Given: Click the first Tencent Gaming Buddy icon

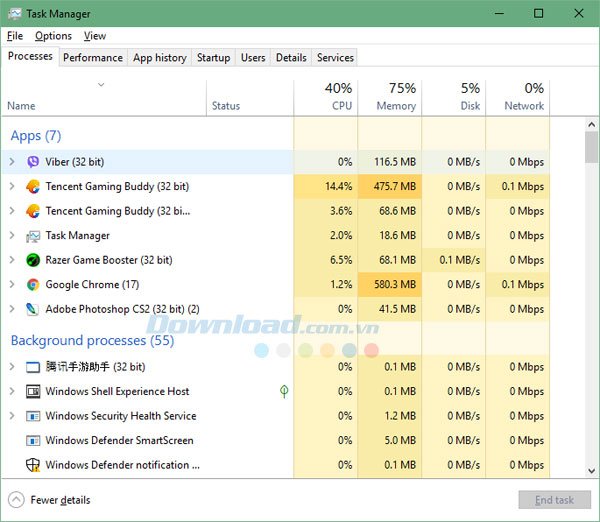Looking at the screenshot, I should click(x=33, y=187).
